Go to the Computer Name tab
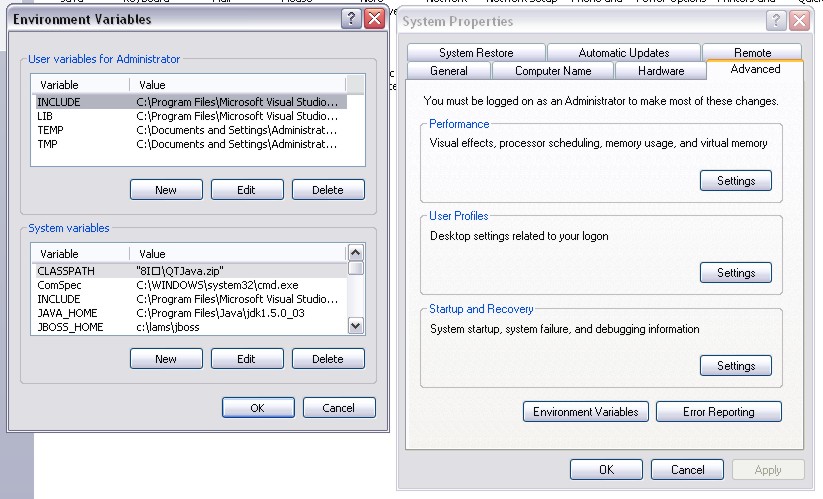Screen dimensions: 823x499 tap(552, 71)
